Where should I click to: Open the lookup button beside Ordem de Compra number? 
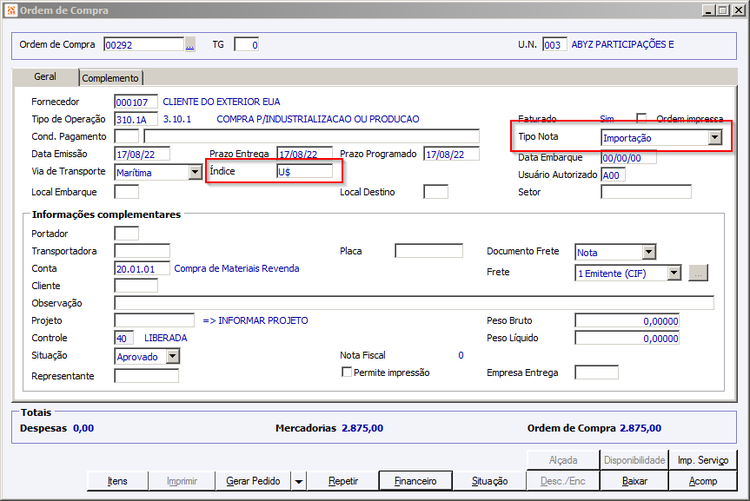click(x=190, y=45)
